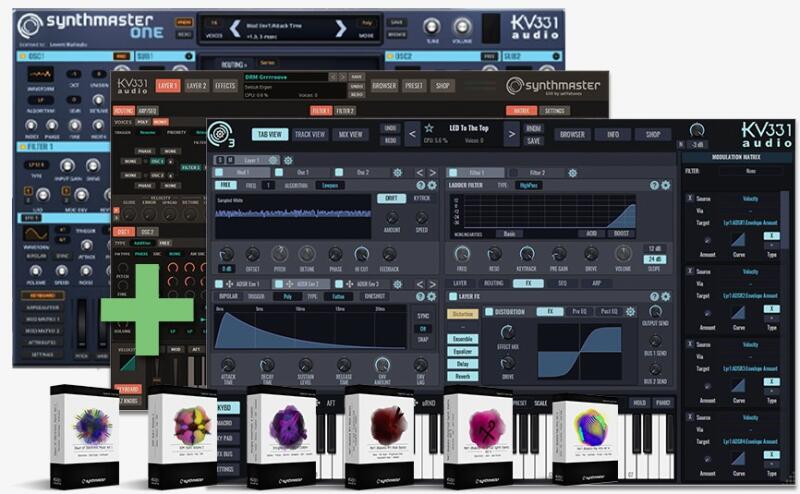The image size is (800, 494).
Task: Click the ladder filter FREQ knob
Action: point(461,254)
